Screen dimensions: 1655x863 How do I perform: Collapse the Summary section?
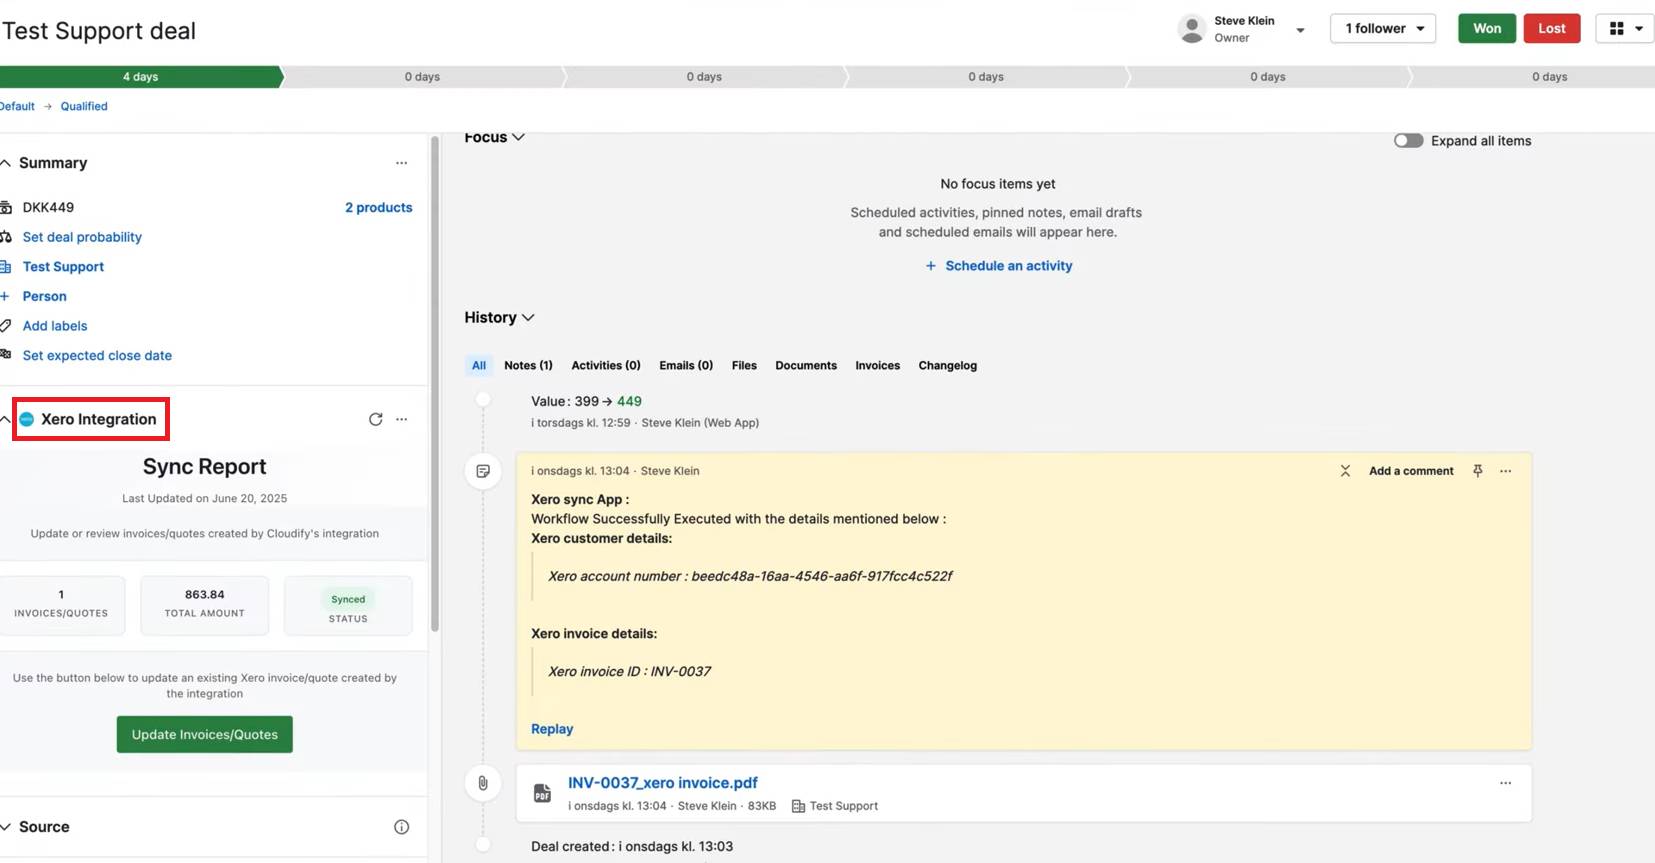click(6, 163)
